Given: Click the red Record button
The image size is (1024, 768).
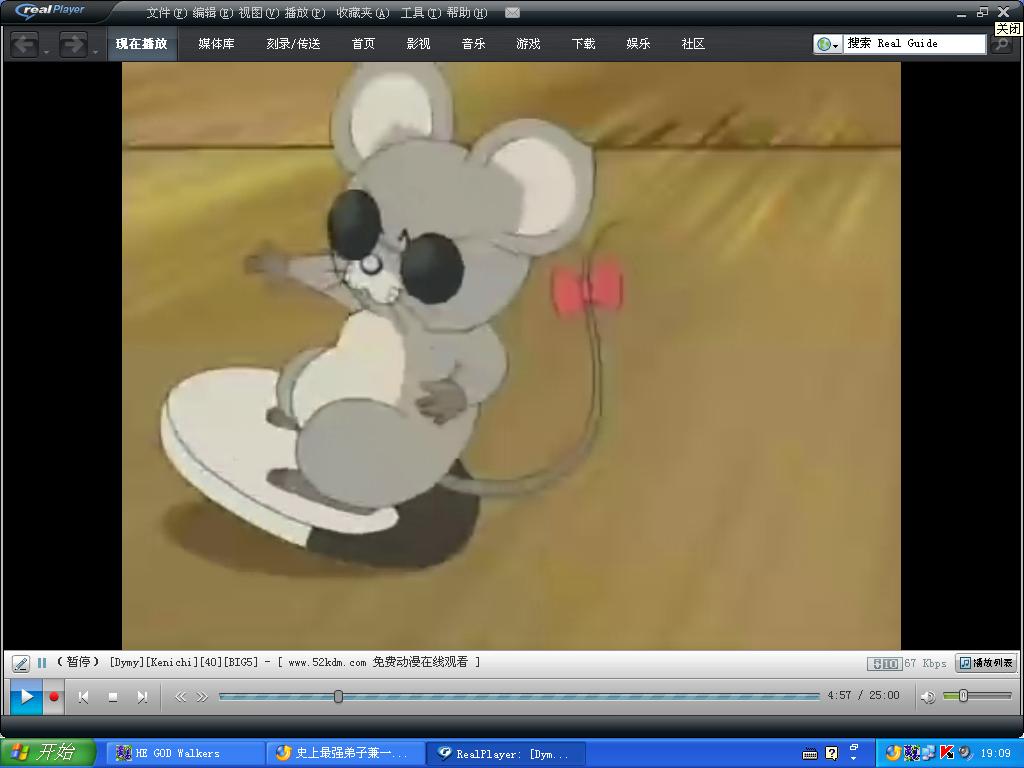Looking at the screenshot, I should click(54, 696).
